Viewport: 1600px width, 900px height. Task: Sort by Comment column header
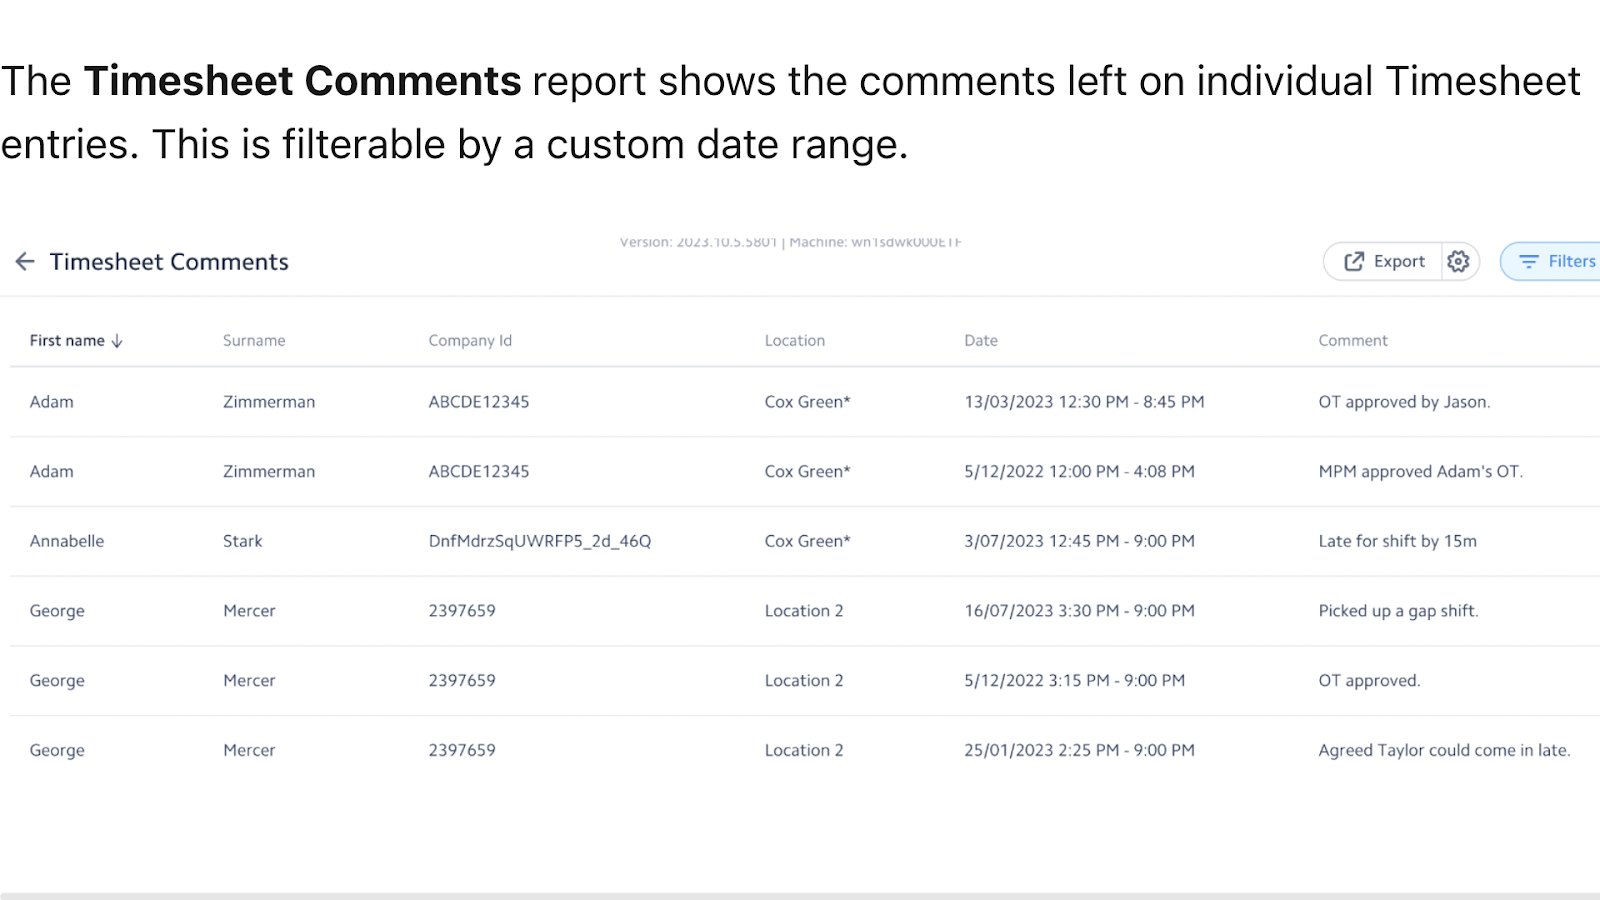1353,341
